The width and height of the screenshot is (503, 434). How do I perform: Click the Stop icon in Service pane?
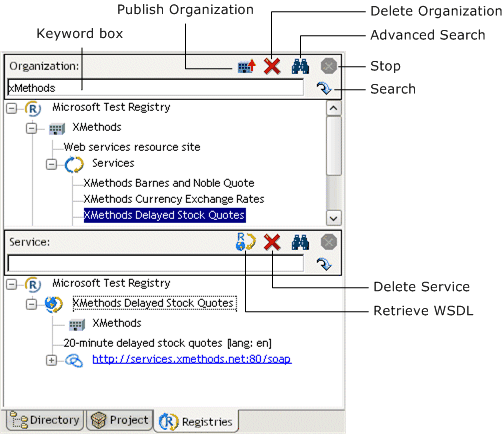tap(329, 242)
